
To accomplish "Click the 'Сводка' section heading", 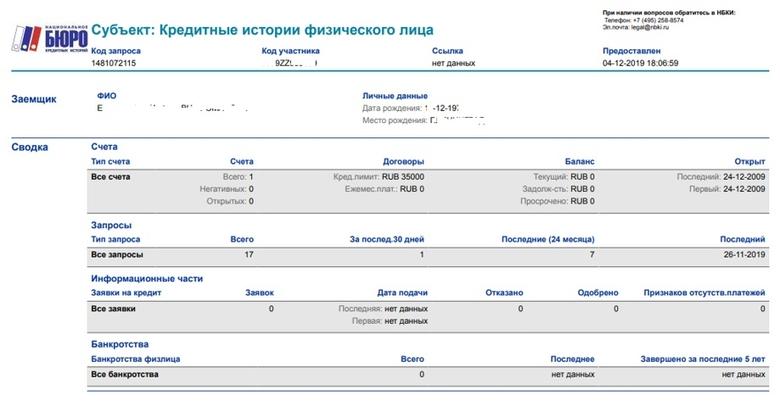I will (30, 147).
